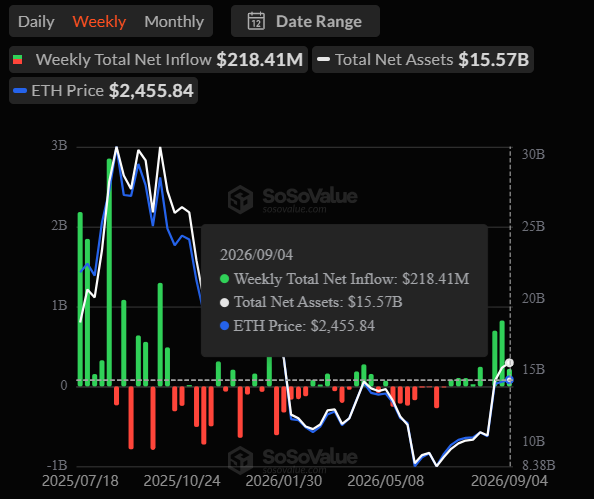
Task: Click the 1B left axis label
Action: coord(59,305)
